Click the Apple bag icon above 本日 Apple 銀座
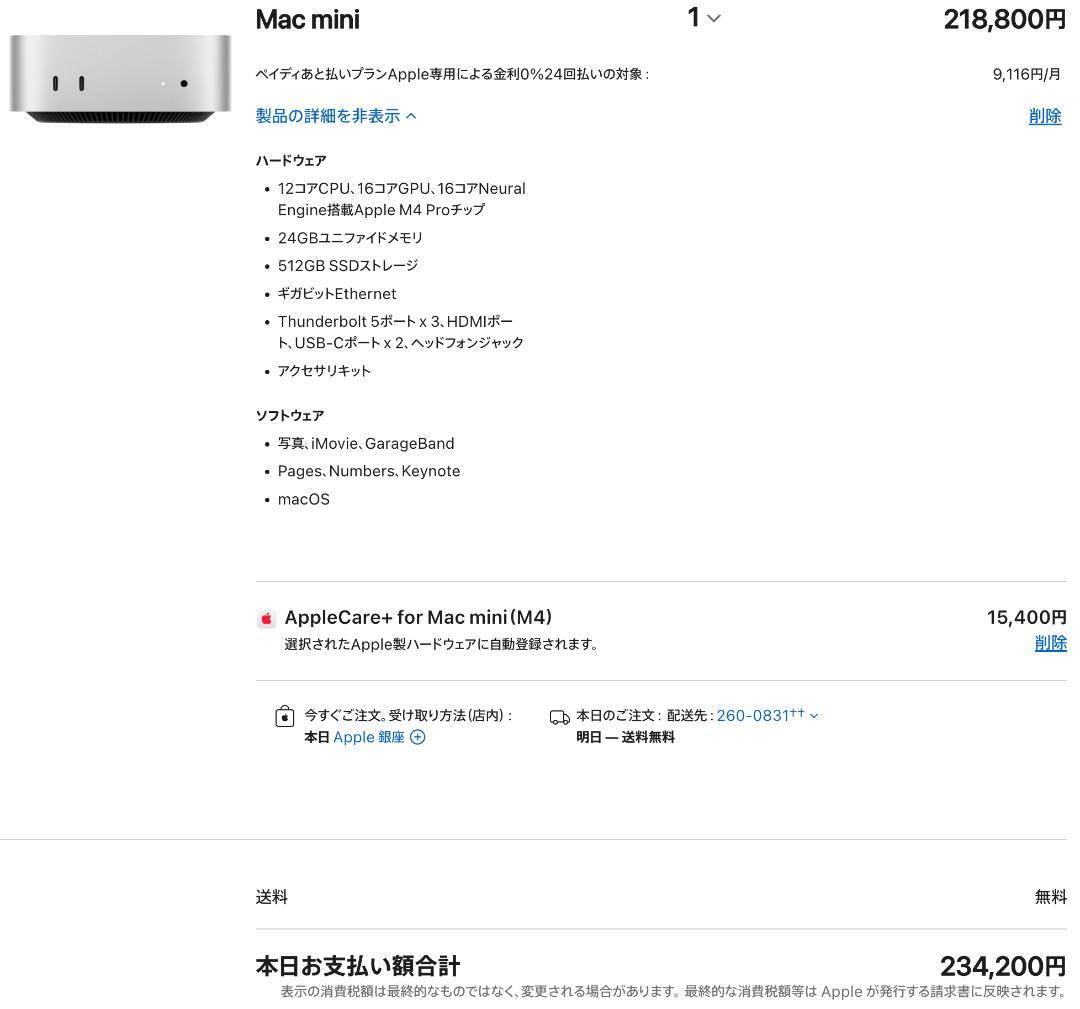Image resolution: width=1080 pixels, height=1009 pixels. point(284,716)
